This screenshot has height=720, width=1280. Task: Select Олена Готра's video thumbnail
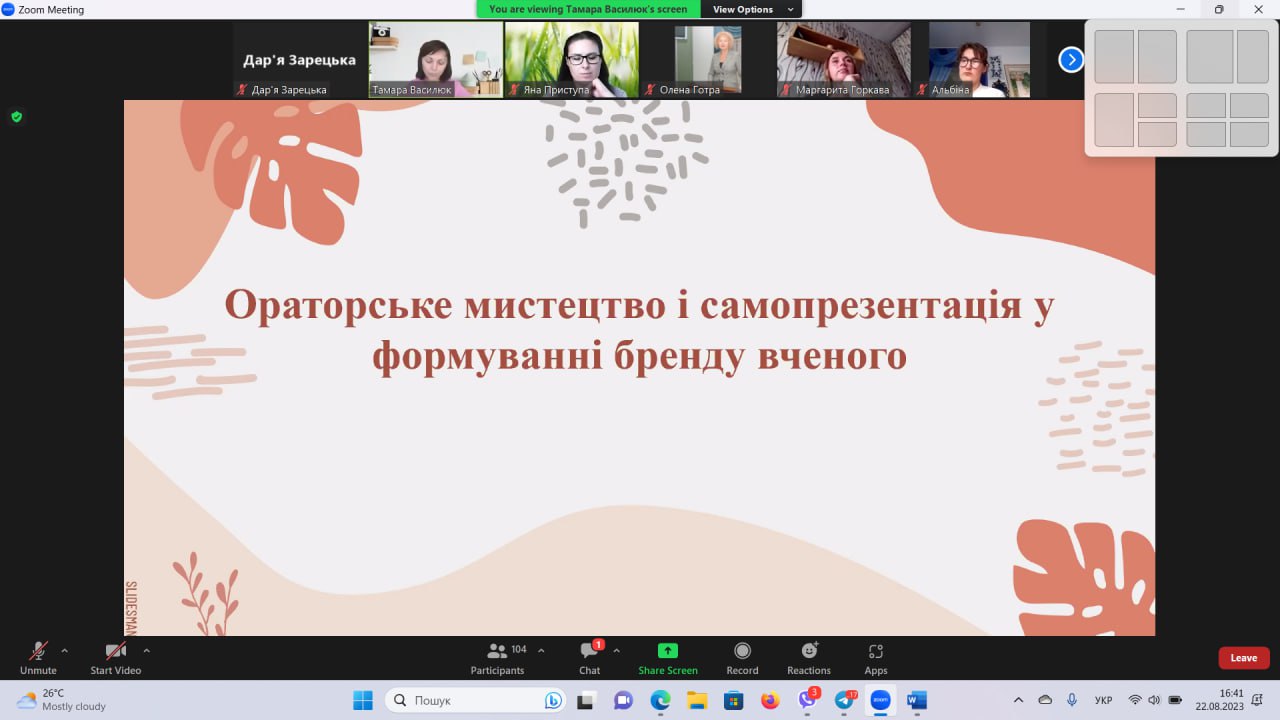pos(708,60)
